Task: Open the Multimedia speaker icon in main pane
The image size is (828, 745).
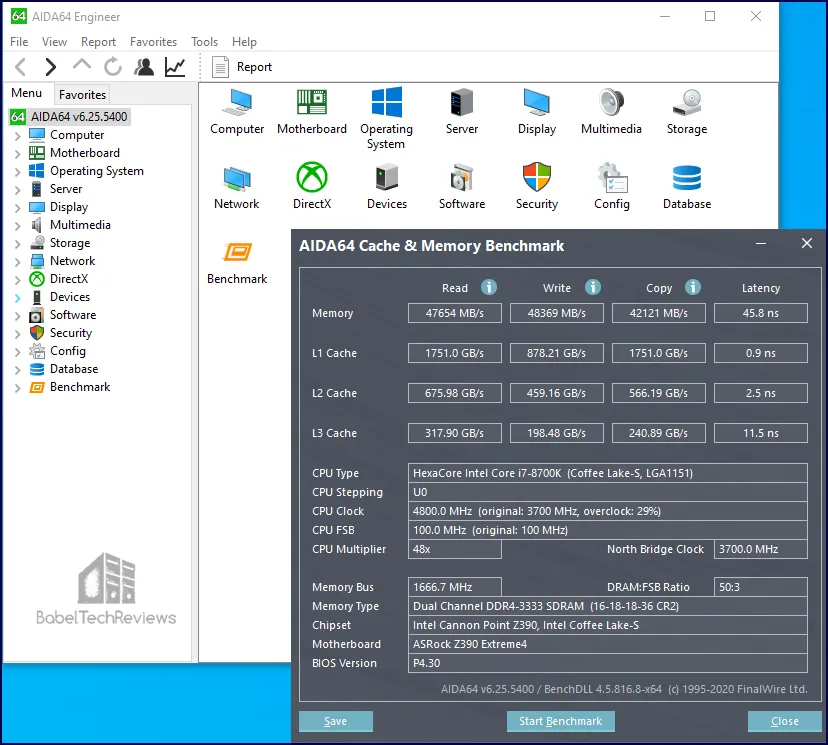Action: (611, 102)
